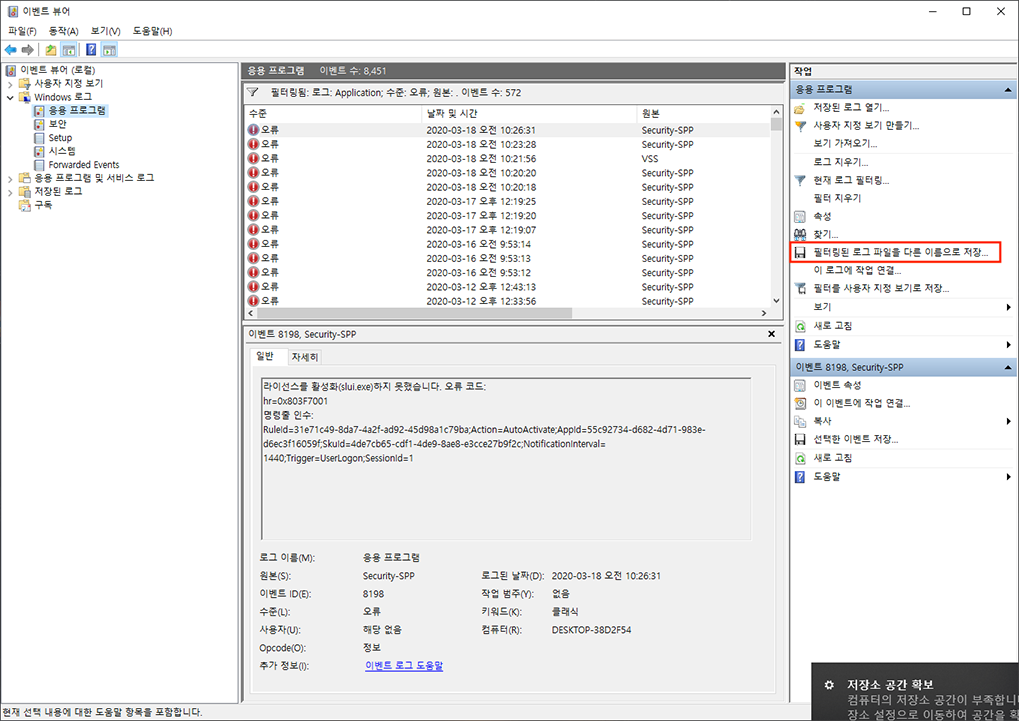Click 필터를 사용자 지정 보기로 저장

click(x=881, y=288)
